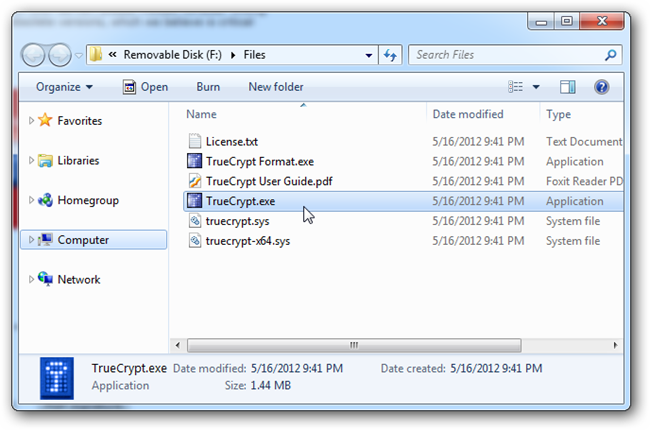This screenshot has width=650, height=430.
Task: Click Removable Disk (F:) in address bar
Action: 172,55
